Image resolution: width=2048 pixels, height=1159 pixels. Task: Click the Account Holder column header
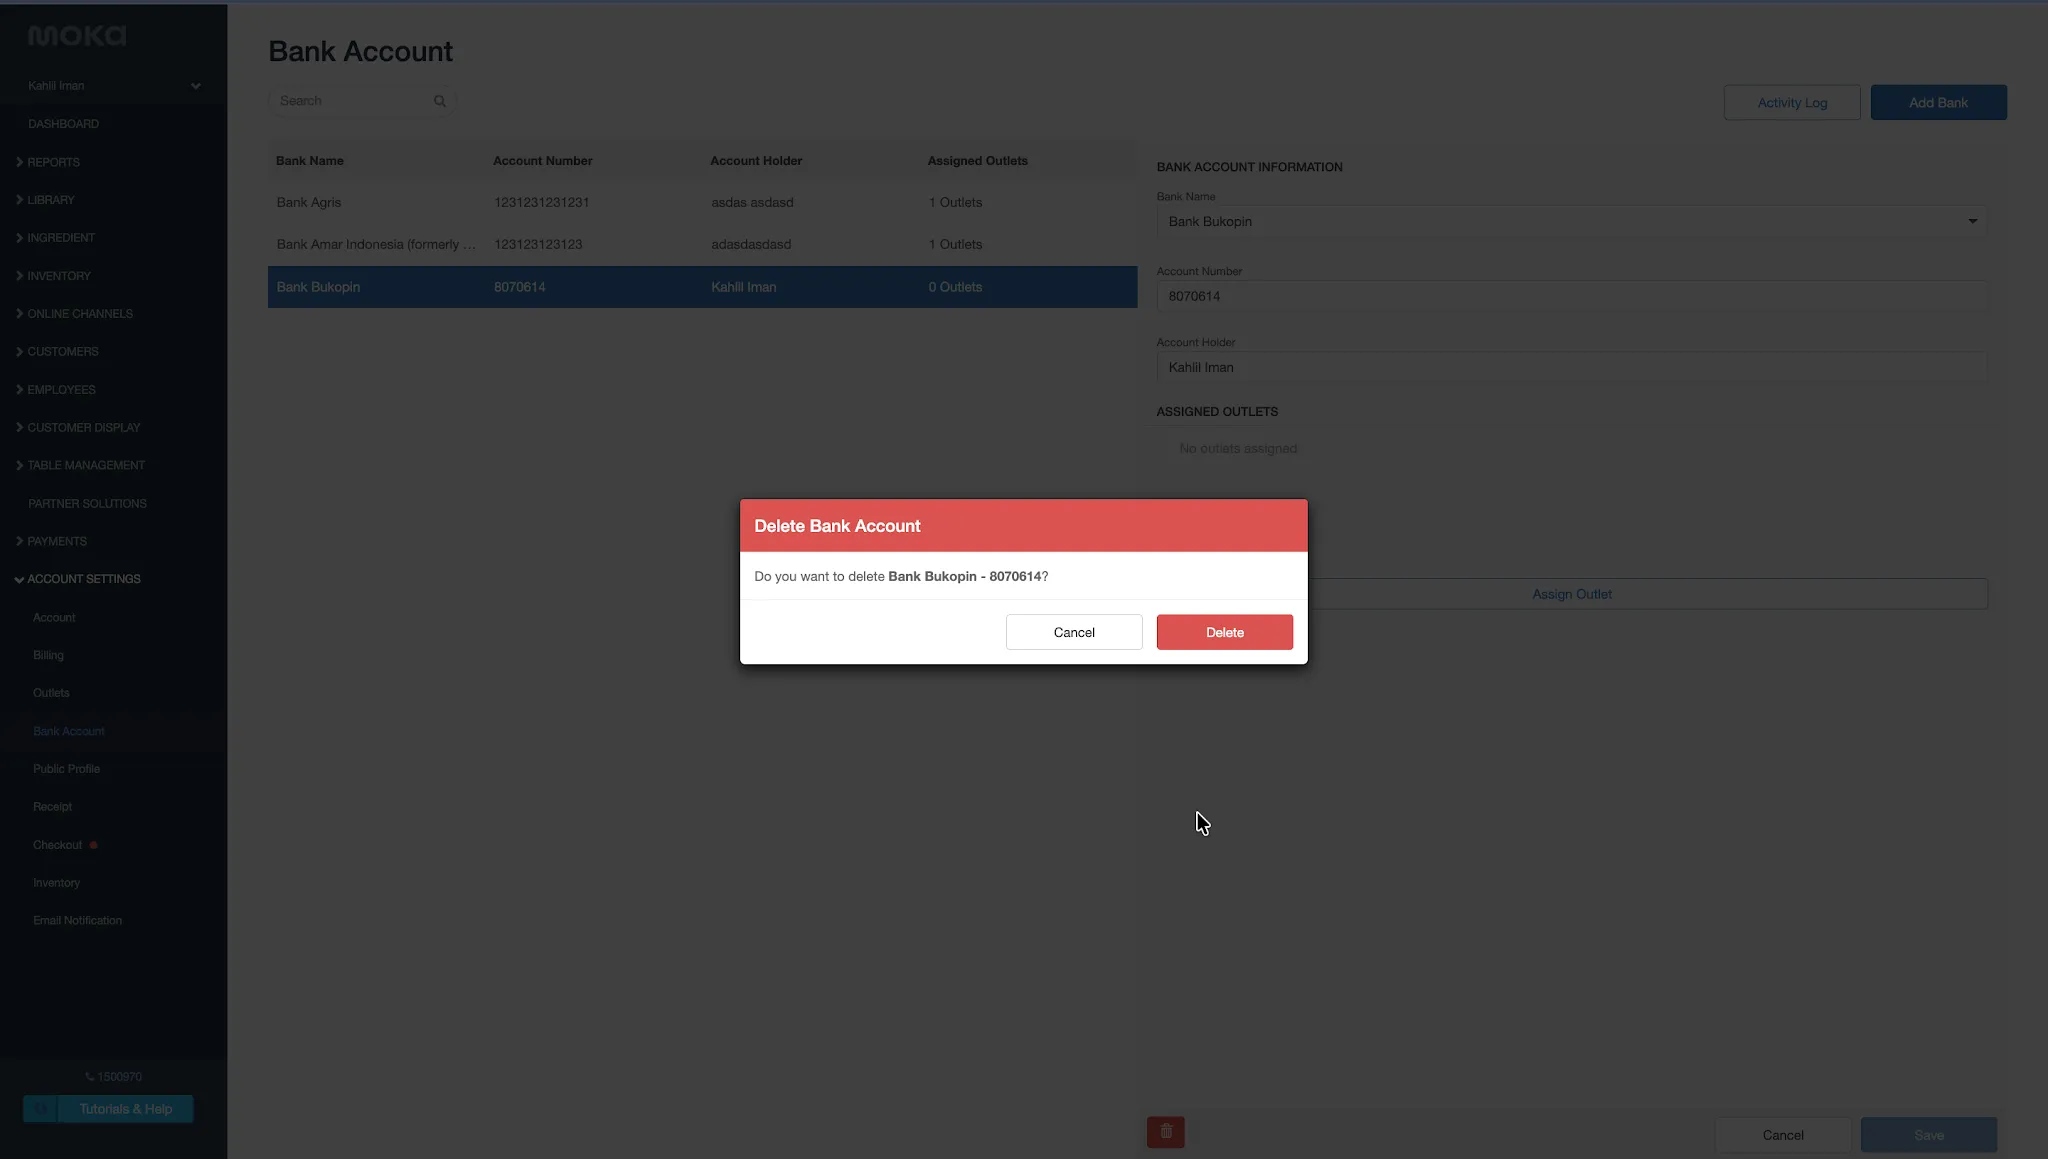756,161
